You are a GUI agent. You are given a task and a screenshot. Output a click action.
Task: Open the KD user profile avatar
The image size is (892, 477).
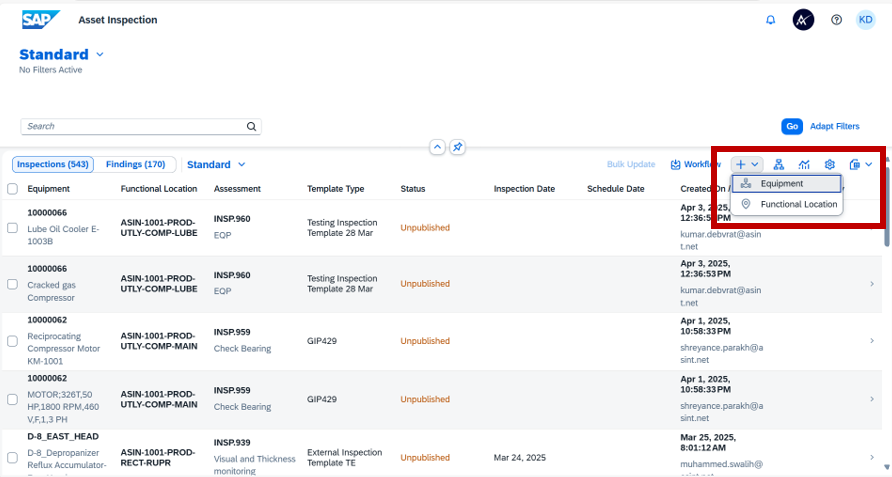866,20
